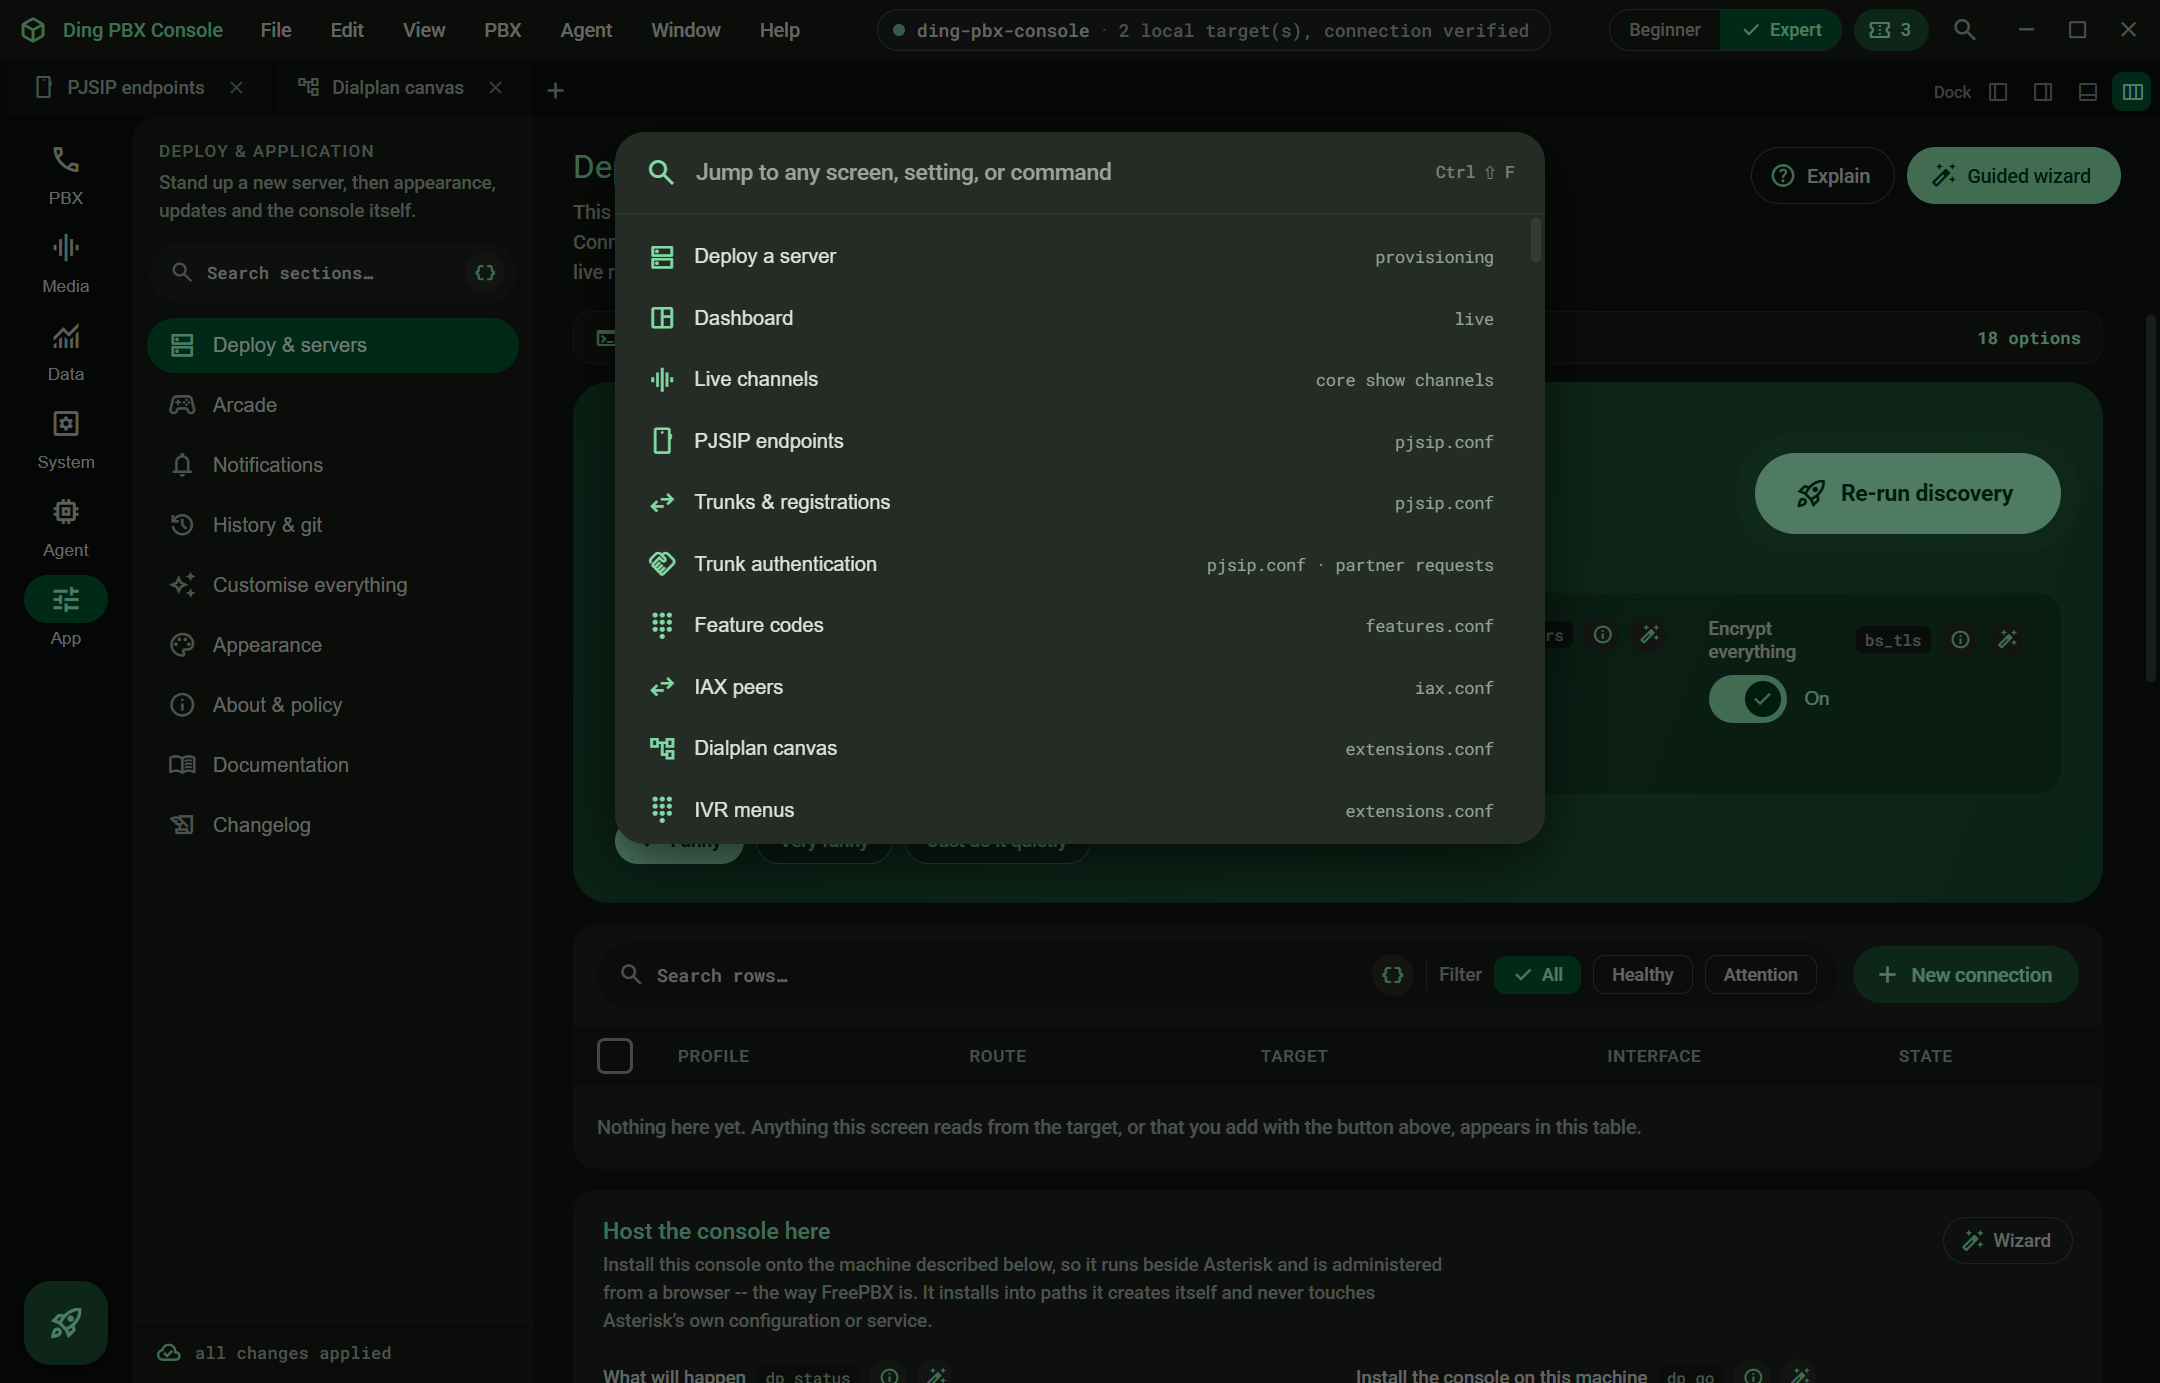
Task: Open the title bar search magnifier
Action: (x=1965, y=30)
